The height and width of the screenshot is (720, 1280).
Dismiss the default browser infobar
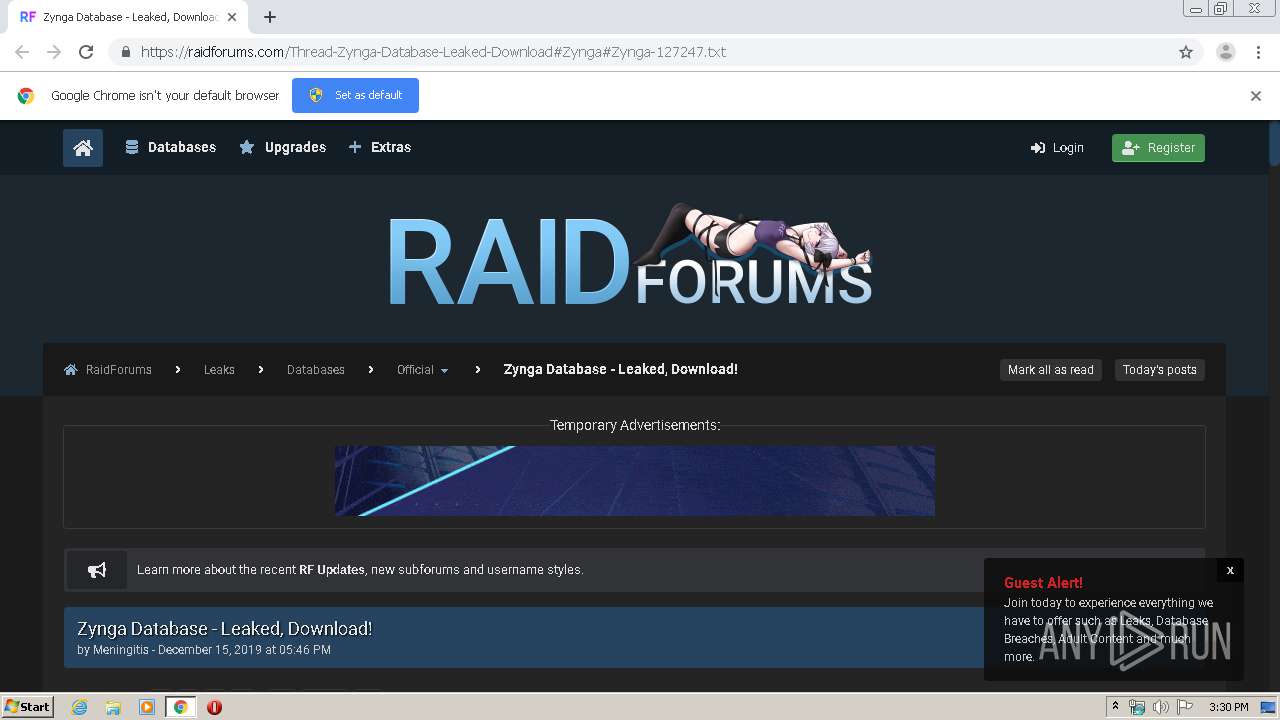coord(1256,96)
